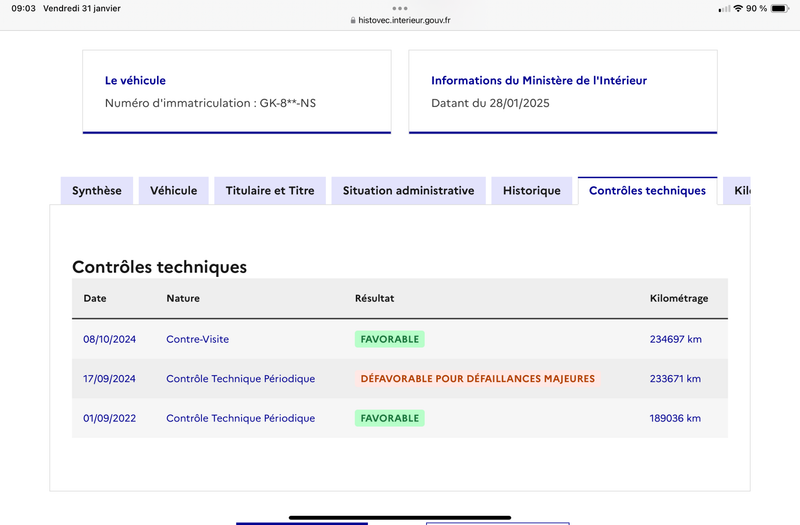Go to the Historique tab

click(x=532, y=191)
